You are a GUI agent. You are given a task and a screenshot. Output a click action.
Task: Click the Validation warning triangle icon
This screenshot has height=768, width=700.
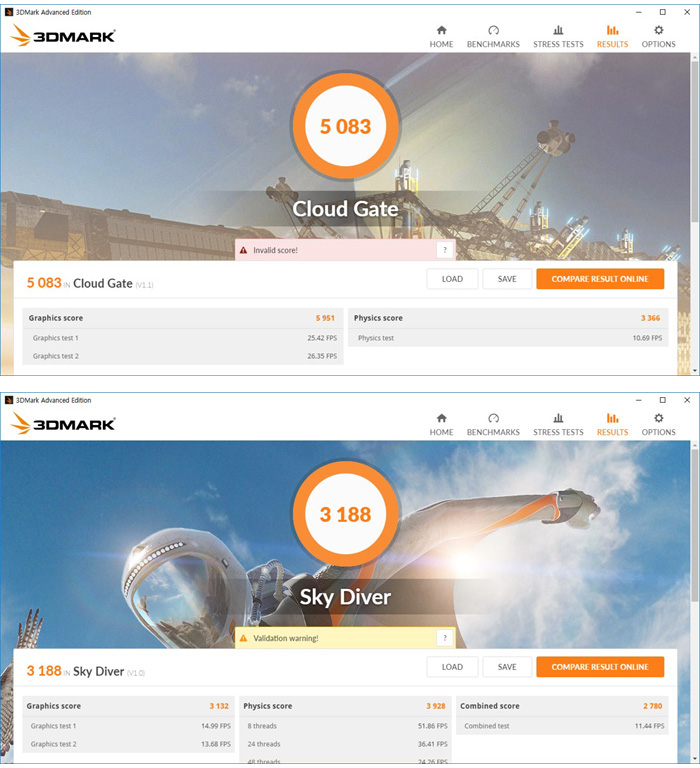(x=243, y=638)
